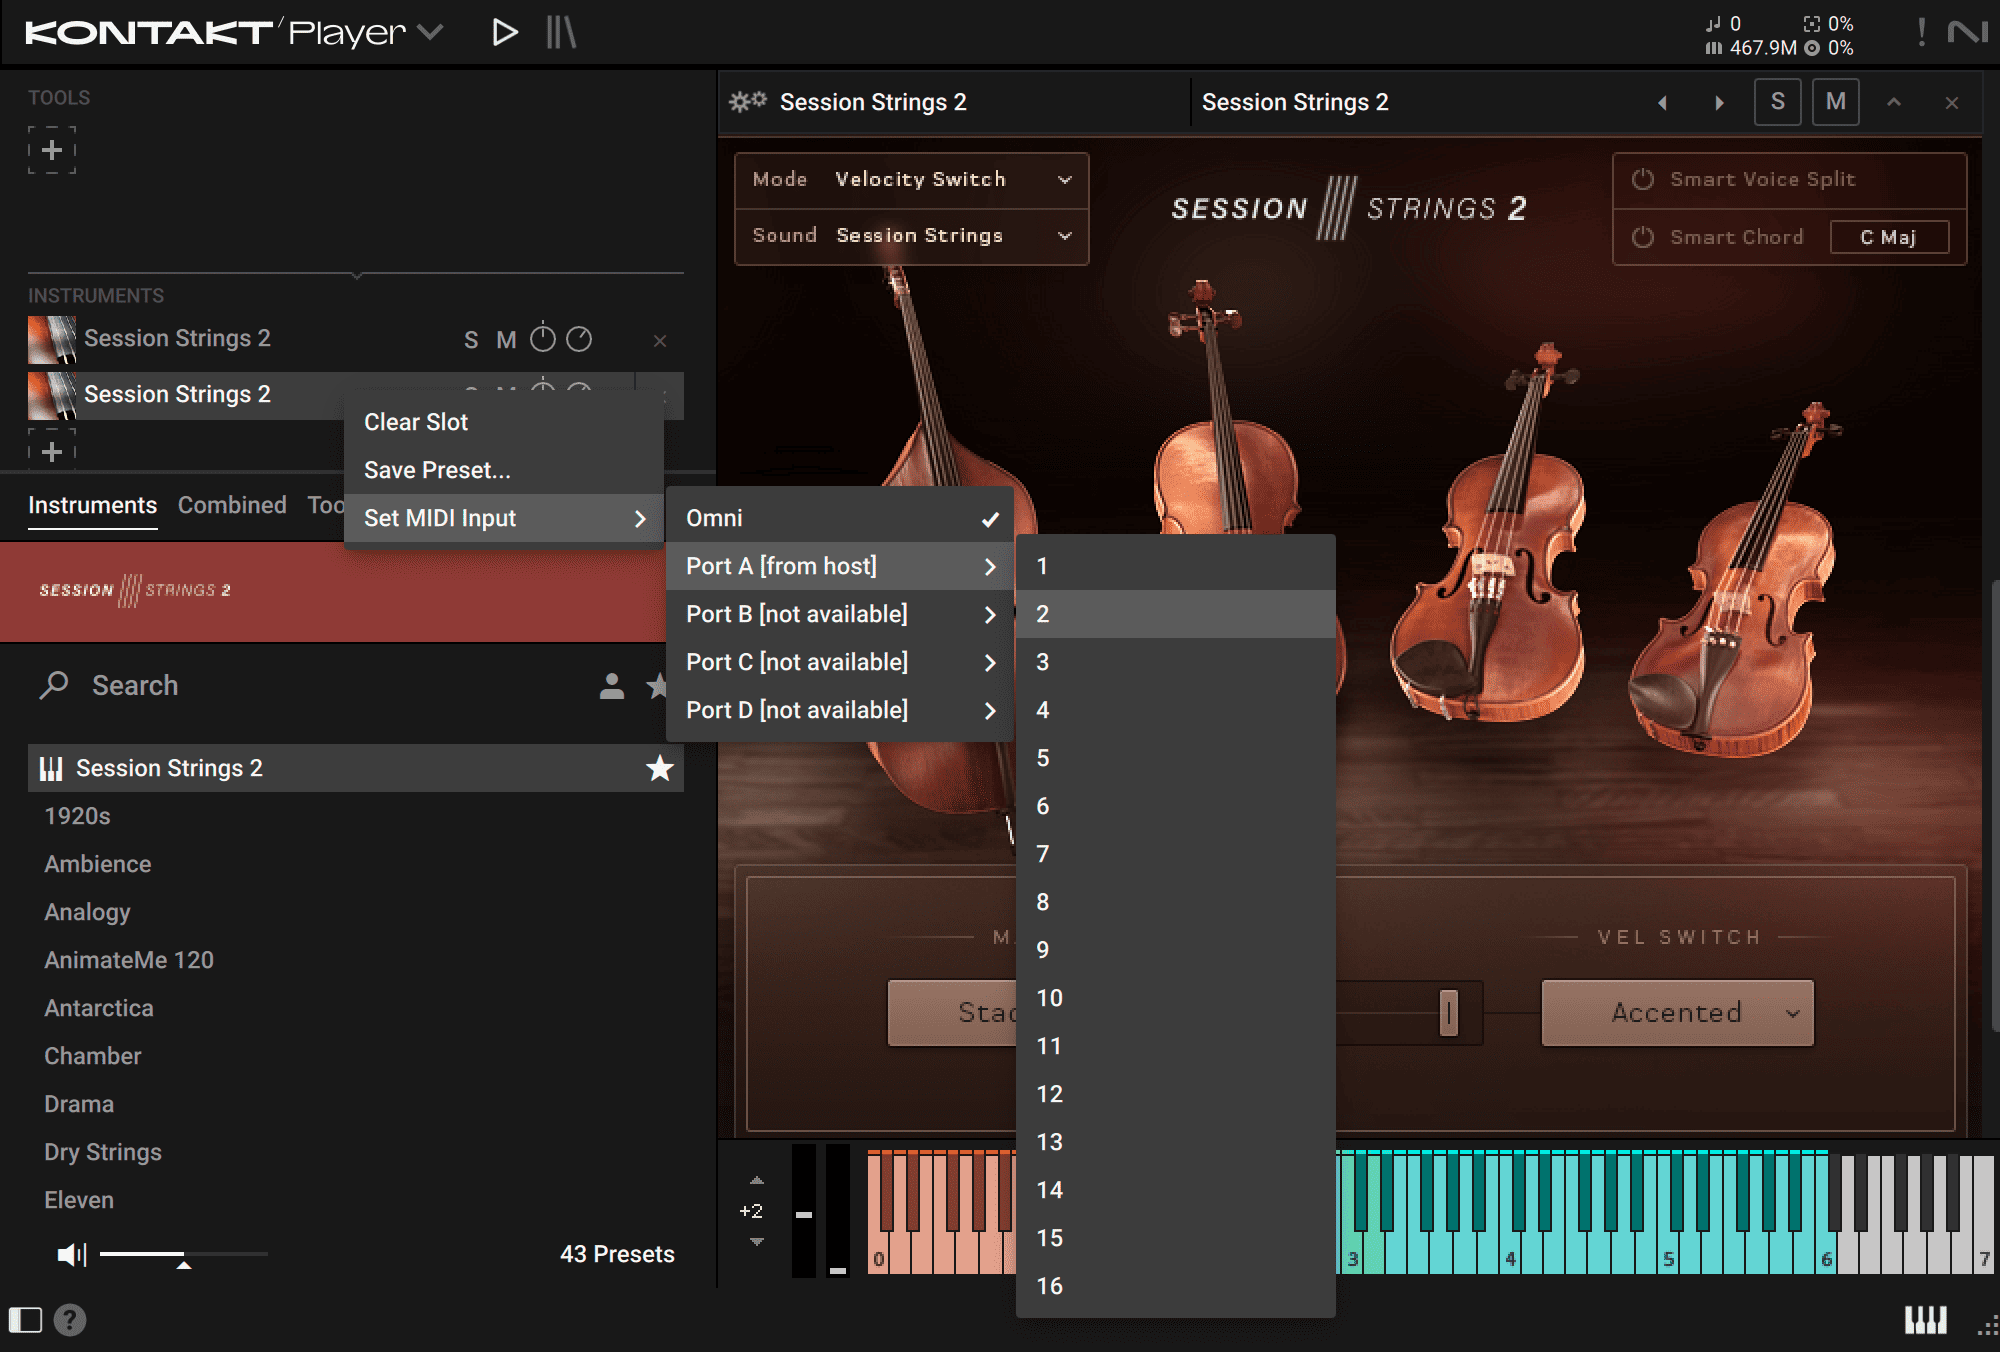Open the Accented articulation dropdown
Screen dimensions: 2000x1352
(x=1677, y=1013)
